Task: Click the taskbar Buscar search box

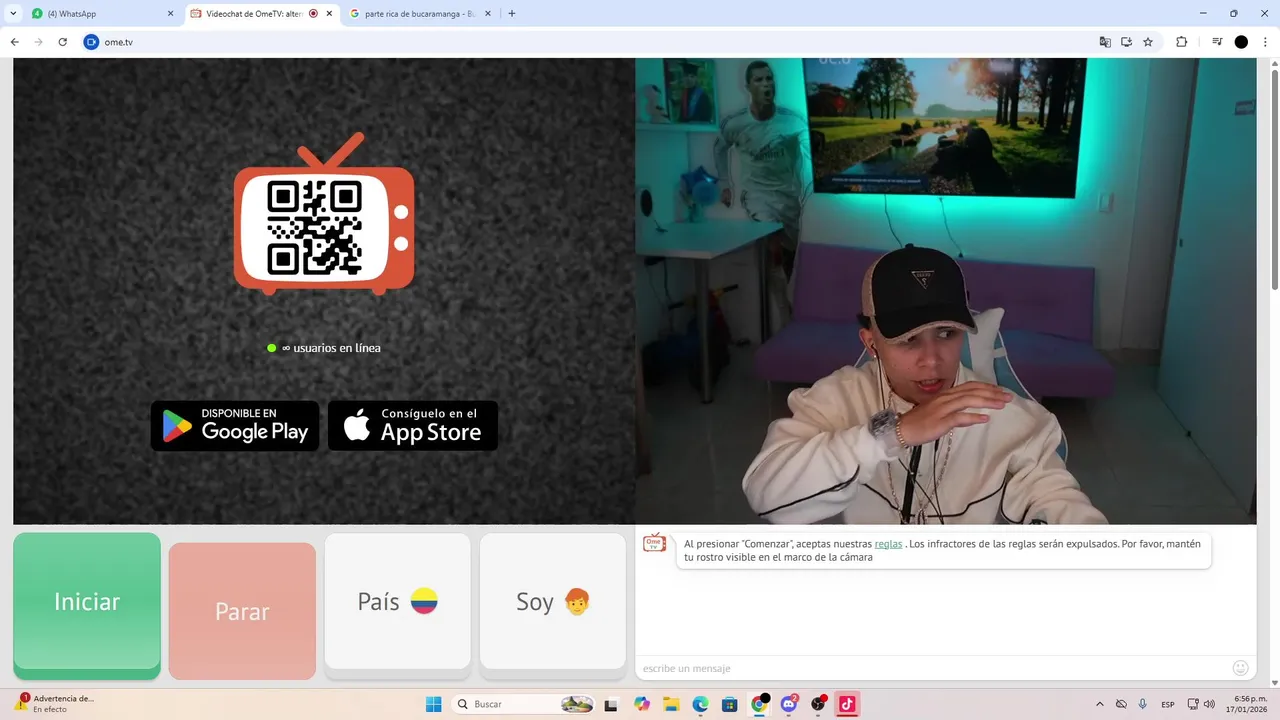Action: pyautogui.click(x=524, y=704)
